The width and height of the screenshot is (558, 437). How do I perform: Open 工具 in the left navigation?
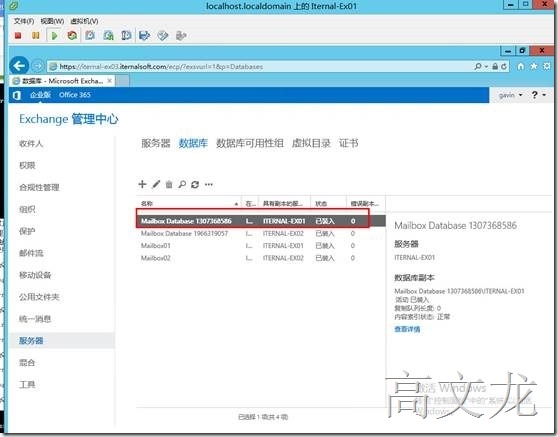[27, 385]
